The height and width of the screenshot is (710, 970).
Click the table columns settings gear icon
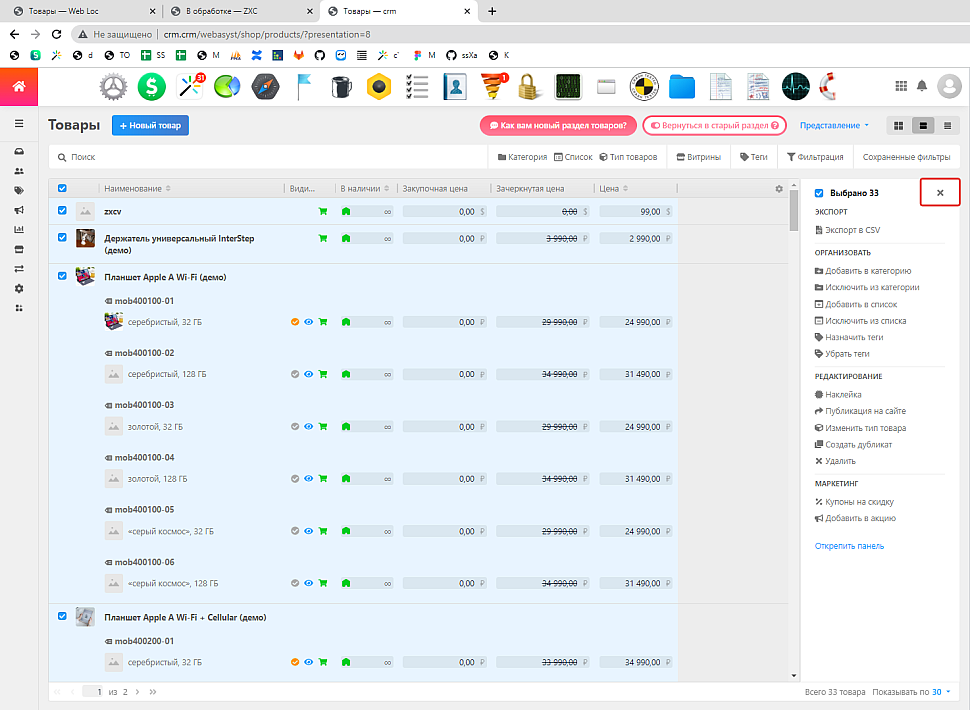pos(779,188)
